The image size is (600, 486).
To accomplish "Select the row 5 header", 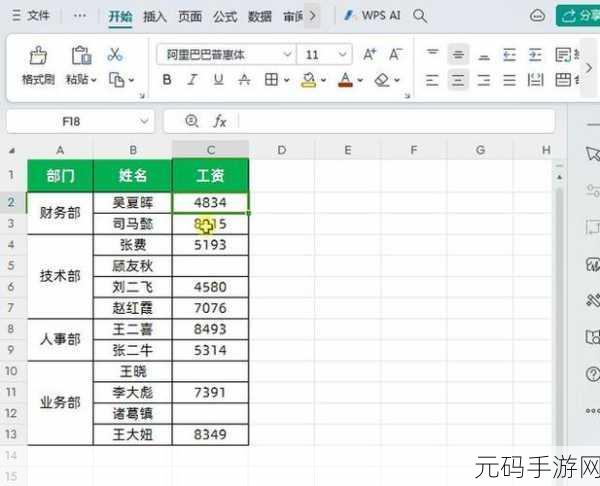I will pos(11,266).
